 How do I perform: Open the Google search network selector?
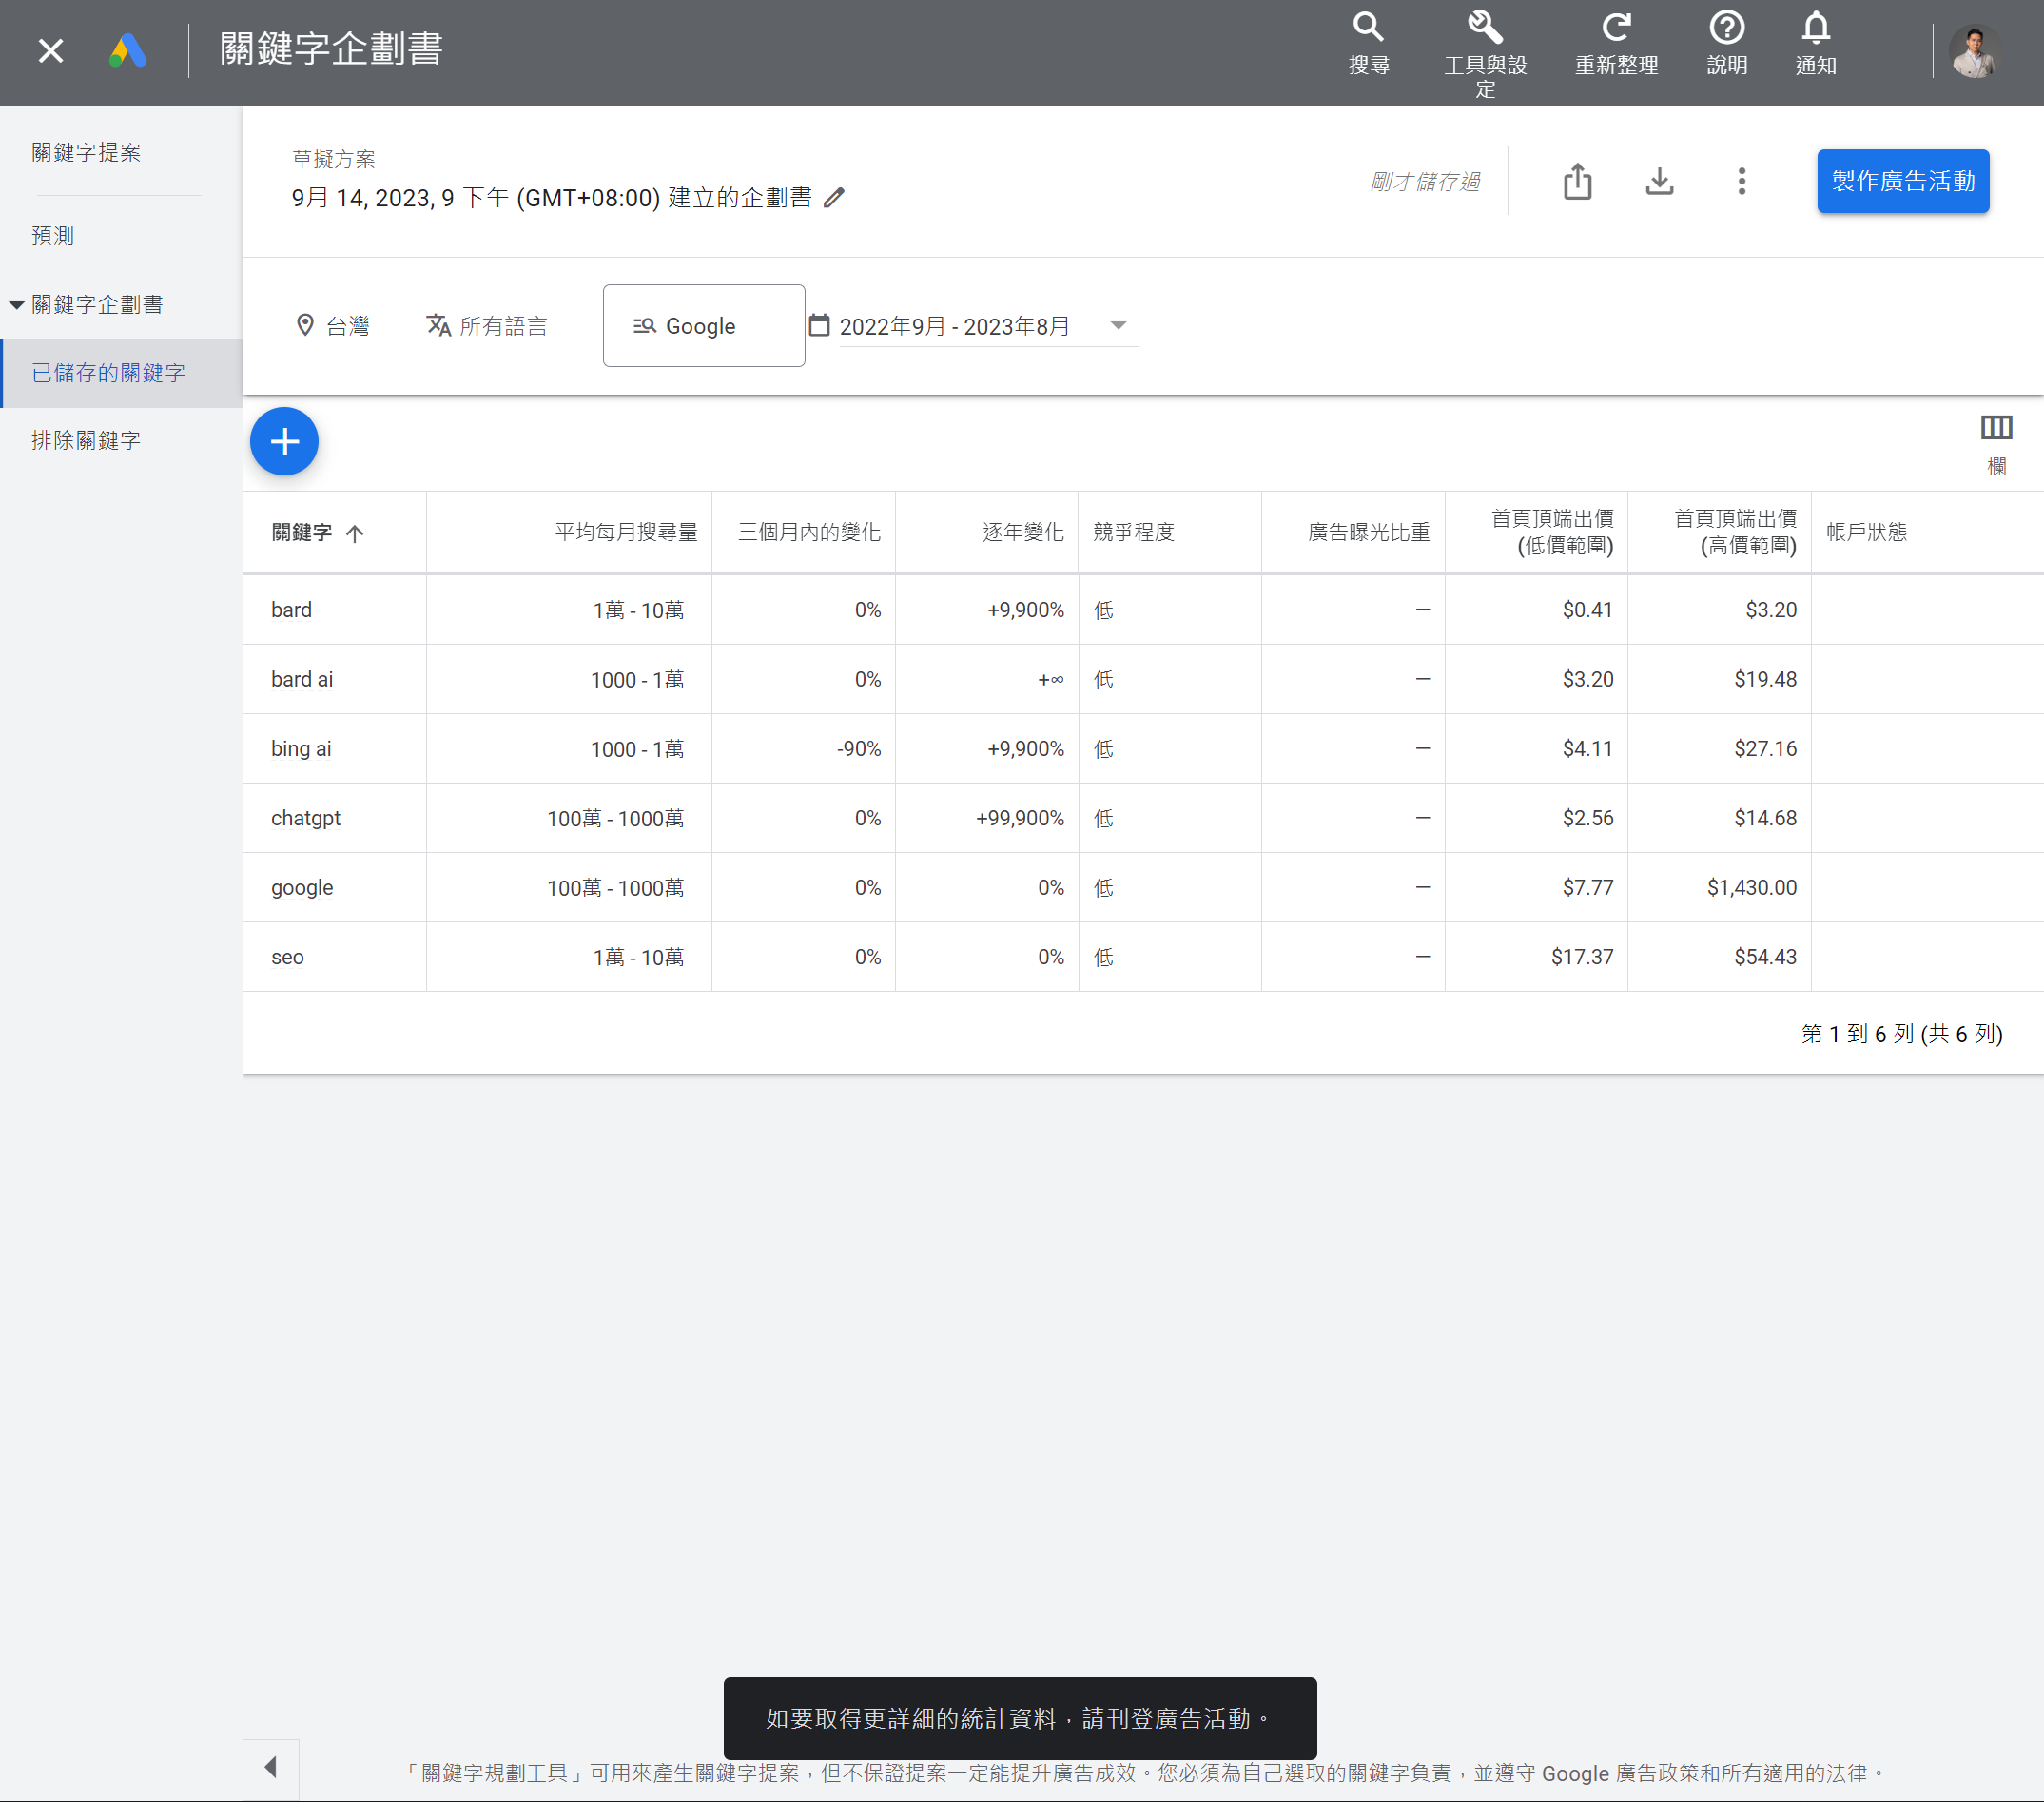703,326
